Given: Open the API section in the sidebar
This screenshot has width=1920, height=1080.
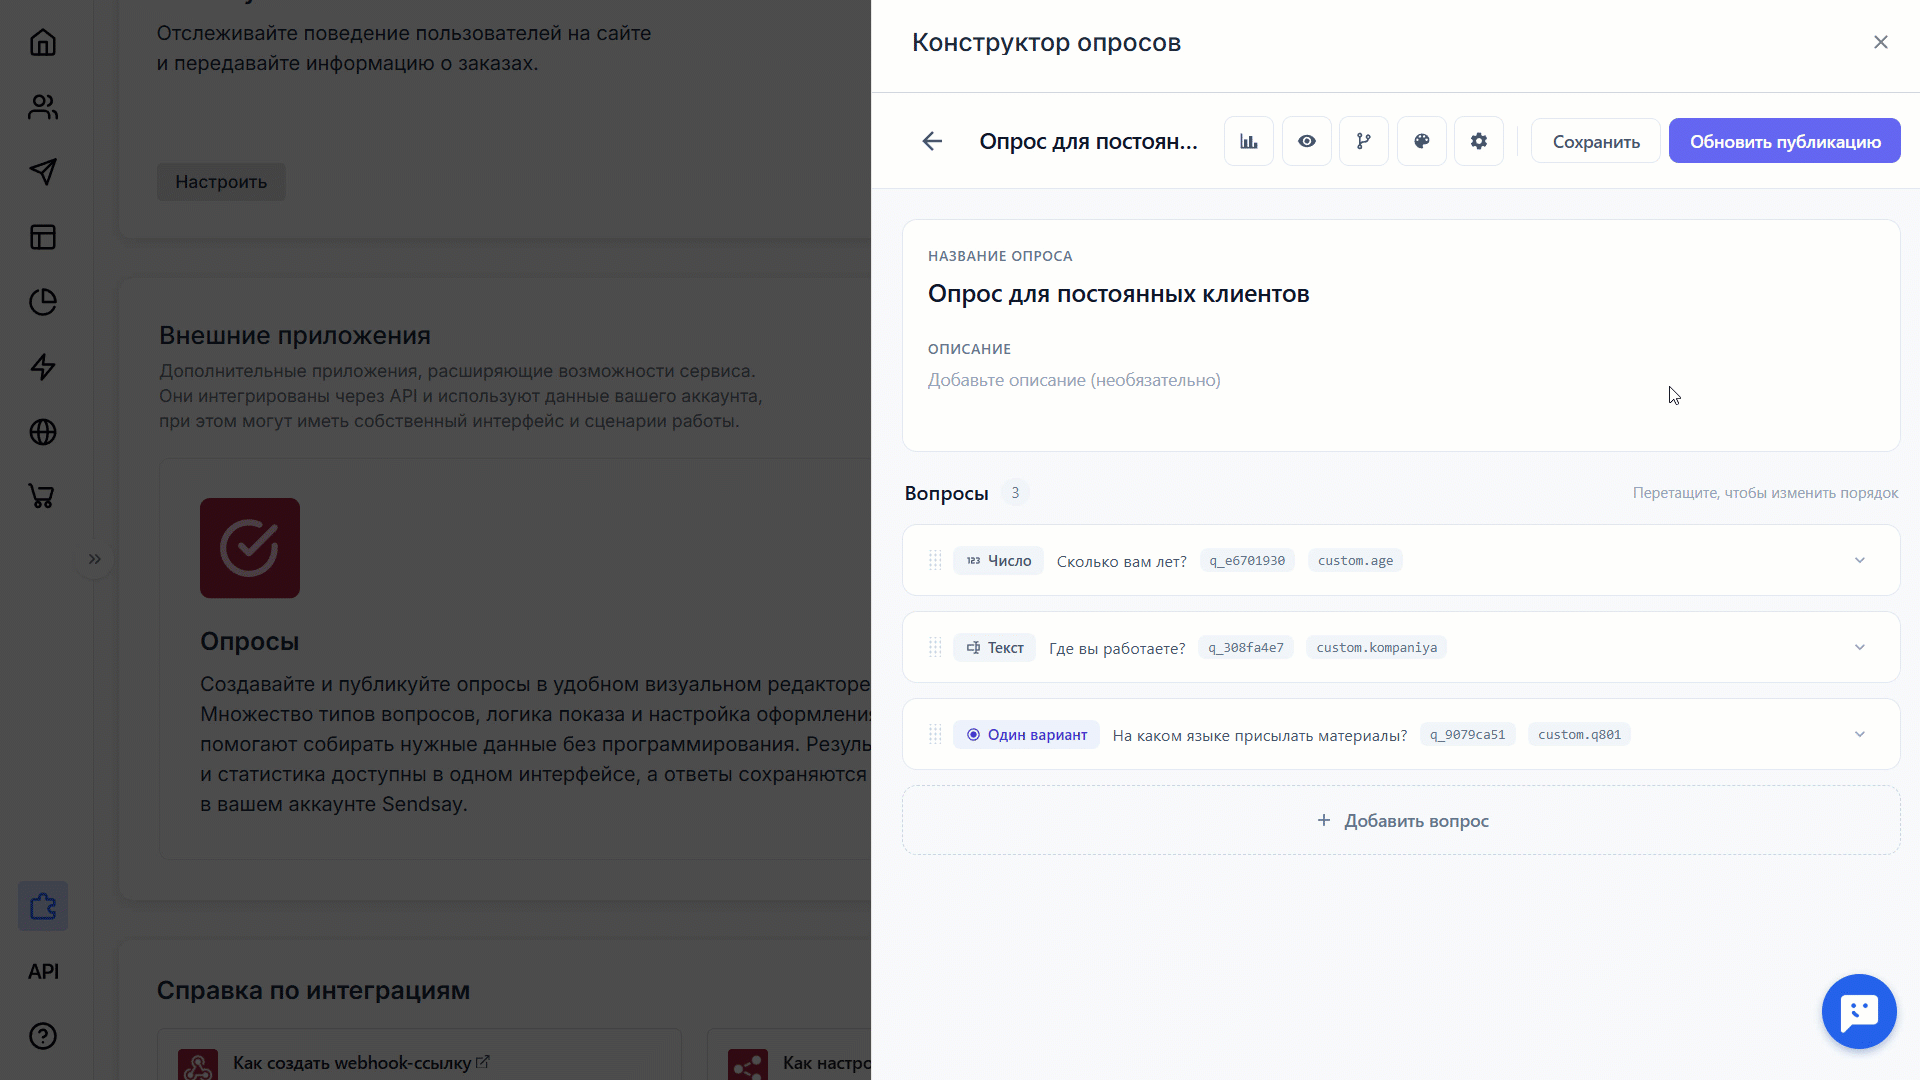Looking at the screenshot, I should click(x=43, y=971).
